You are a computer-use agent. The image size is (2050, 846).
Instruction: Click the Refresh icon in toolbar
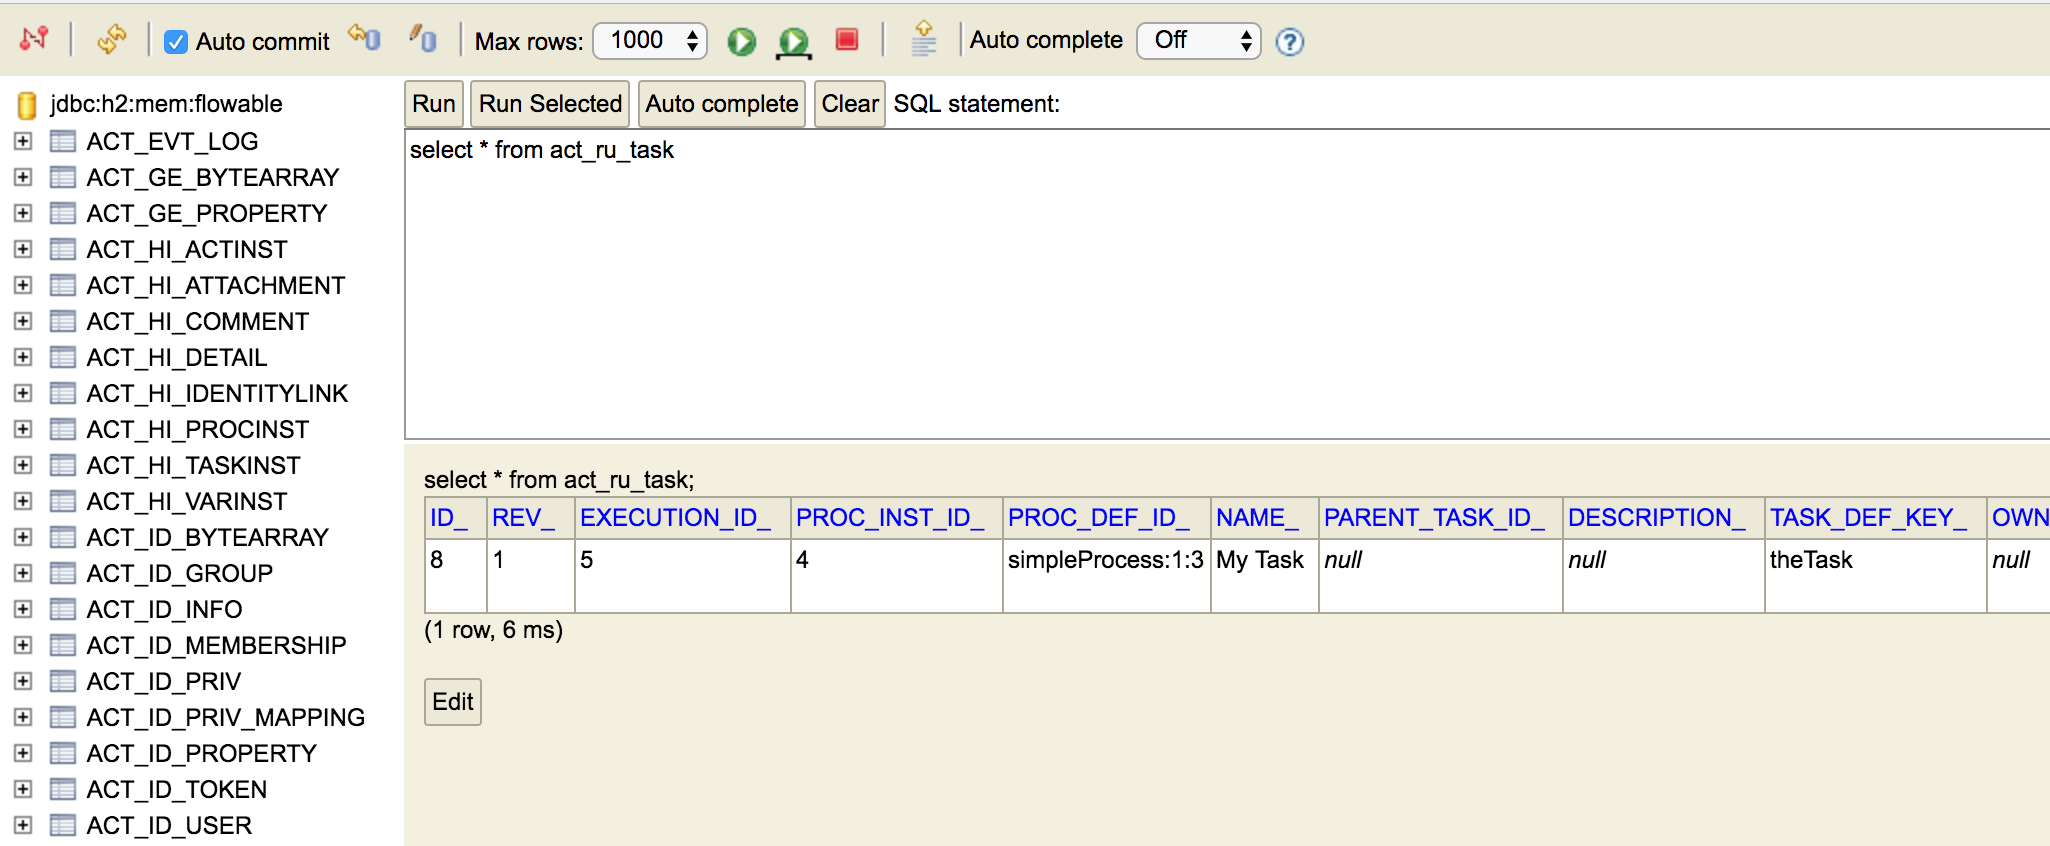[111, 39]
